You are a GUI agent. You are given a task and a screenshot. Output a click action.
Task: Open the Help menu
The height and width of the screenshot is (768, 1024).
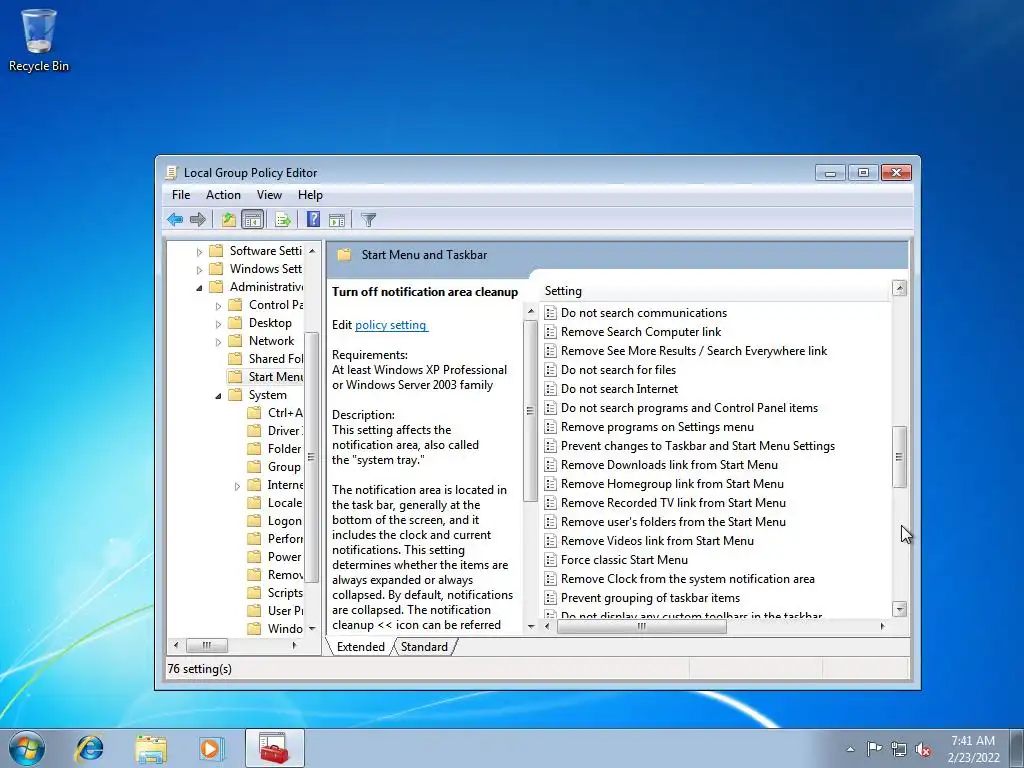[x=310, y=195]
